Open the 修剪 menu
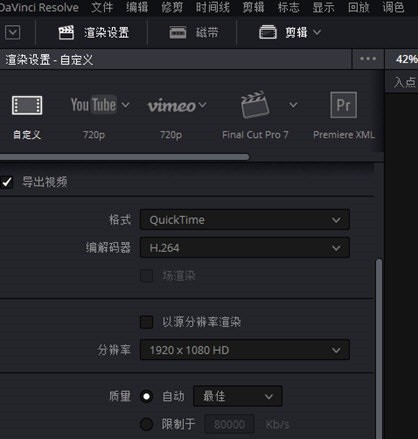This screenshot has height=439, width=418. pyautogui.click(x=172, y=7)
